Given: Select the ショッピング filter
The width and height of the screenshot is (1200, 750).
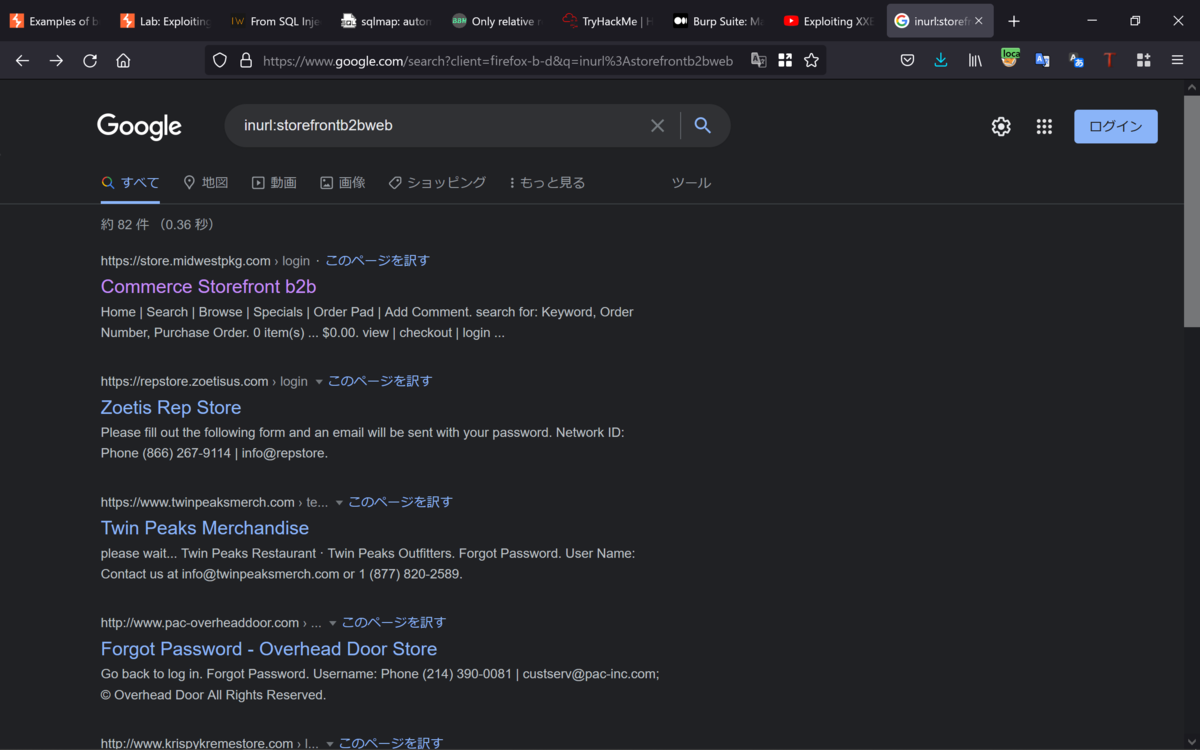Looking at the screenshot, I should tap(437, 183).
